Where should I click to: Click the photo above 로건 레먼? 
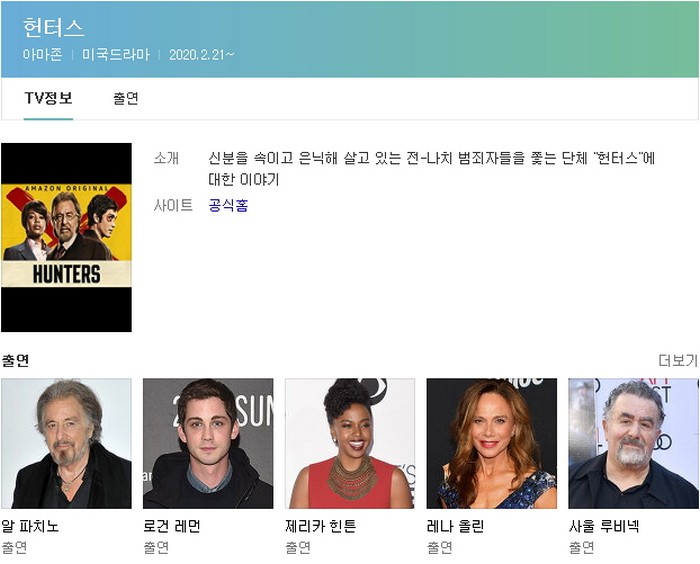pos(208,443)
